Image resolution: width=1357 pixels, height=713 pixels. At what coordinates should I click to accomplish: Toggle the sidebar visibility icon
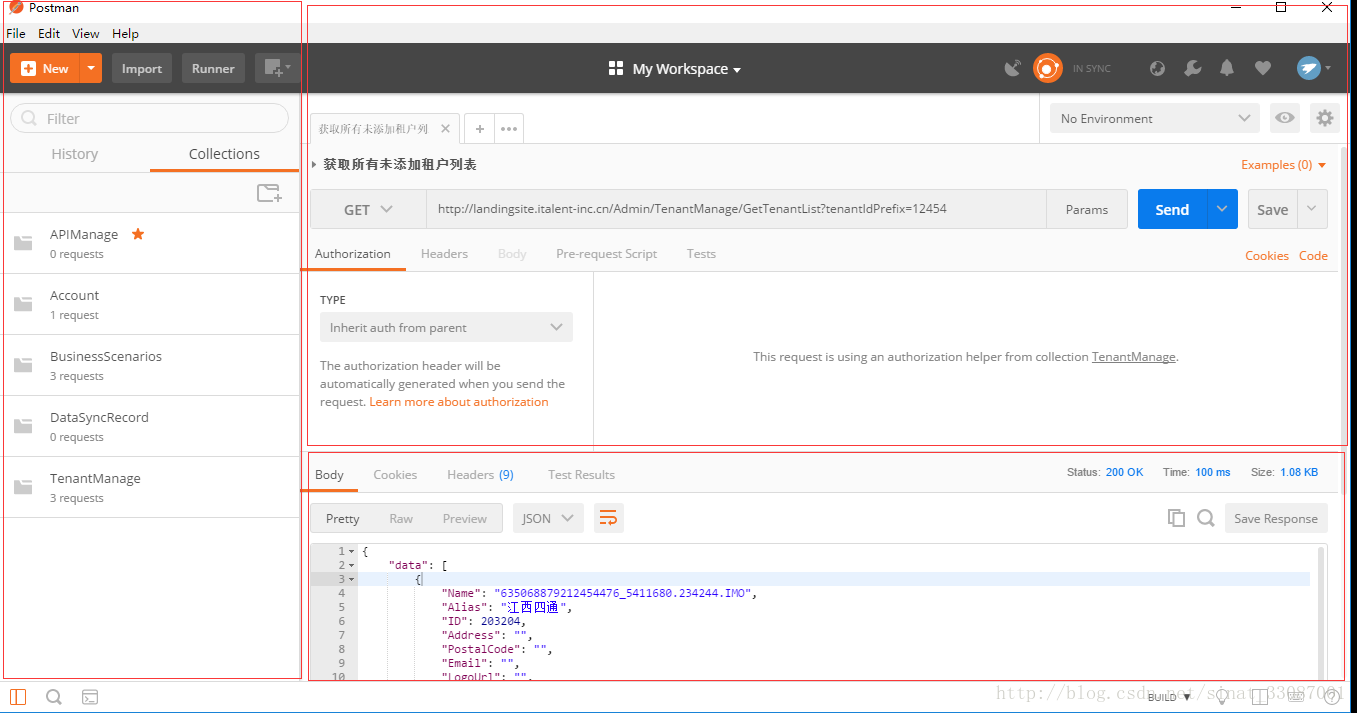[x=18, y=697]
